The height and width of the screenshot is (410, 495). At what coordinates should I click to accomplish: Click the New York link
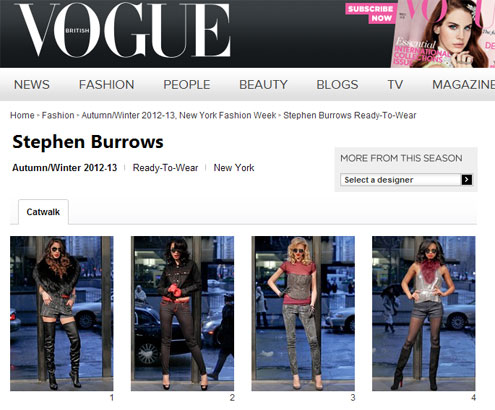(234, 168)
